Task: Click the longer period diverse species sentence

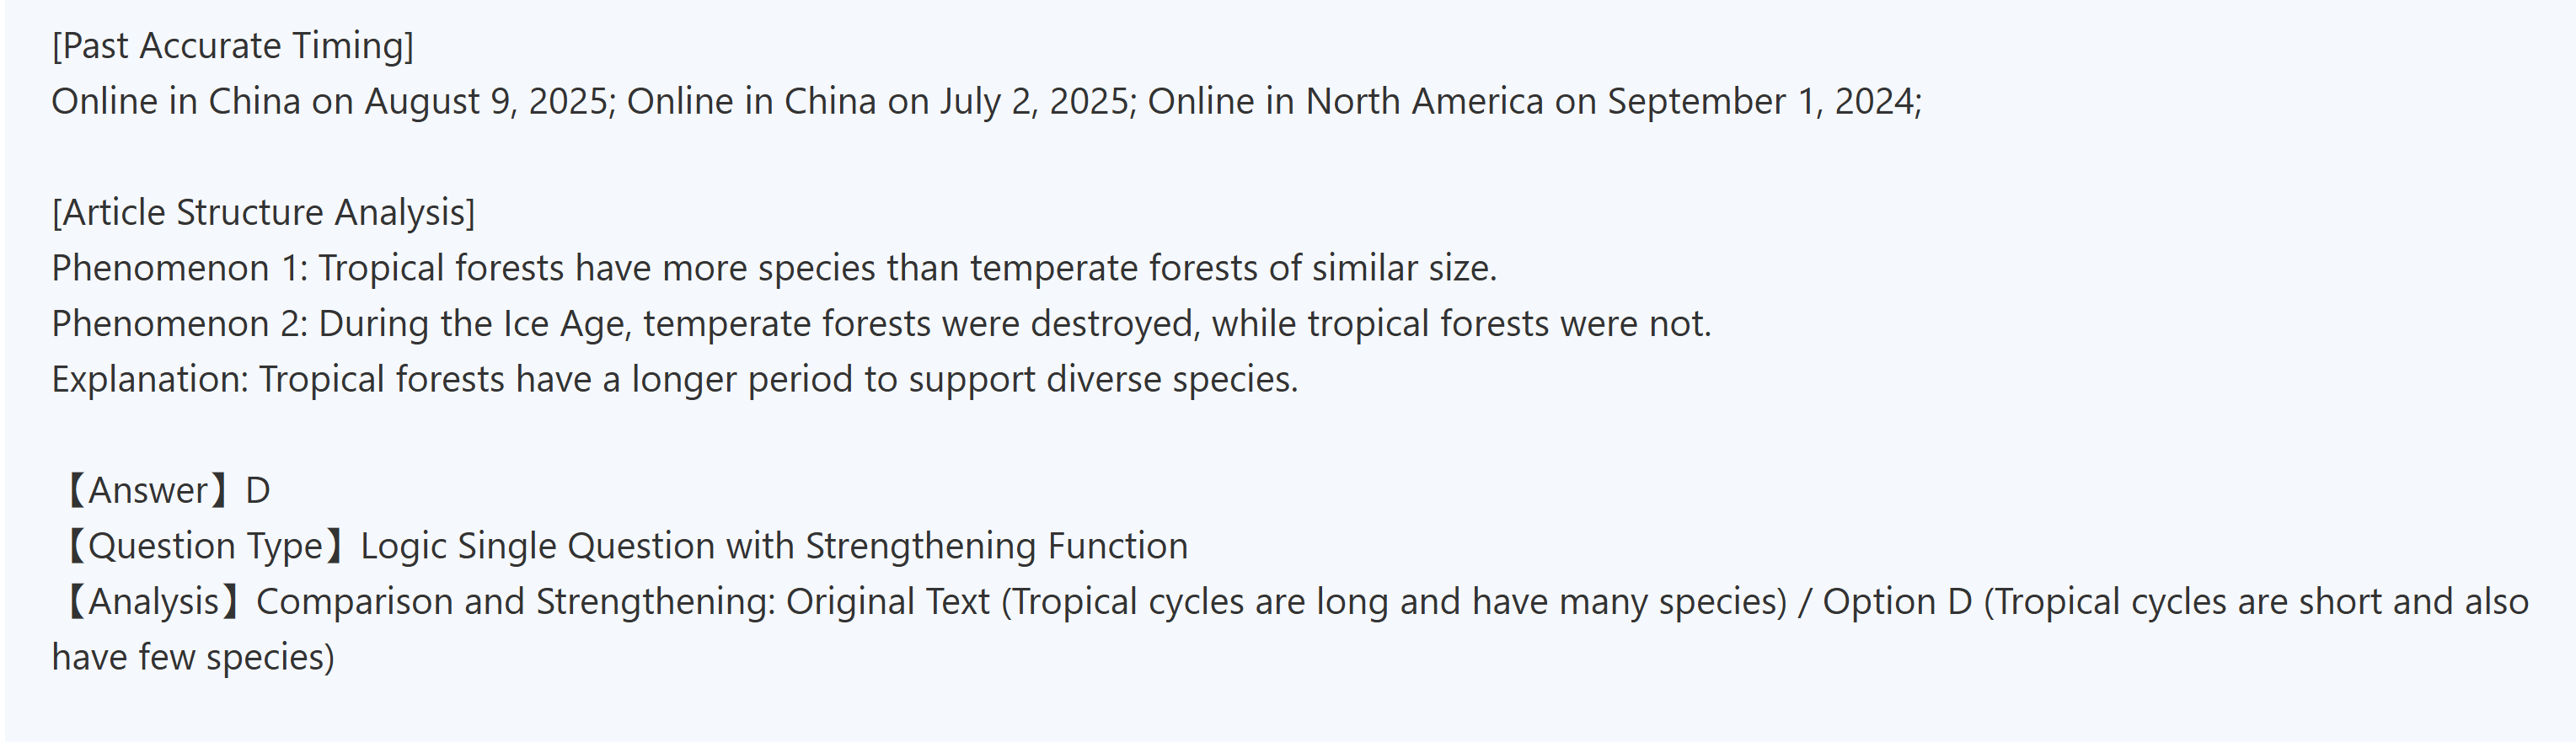Action: point(778,380)
